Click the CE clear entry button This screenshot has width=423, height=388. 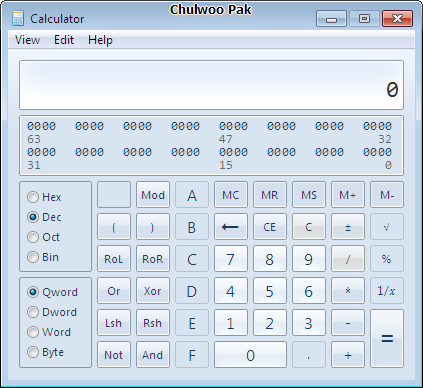tap(270, 227)
